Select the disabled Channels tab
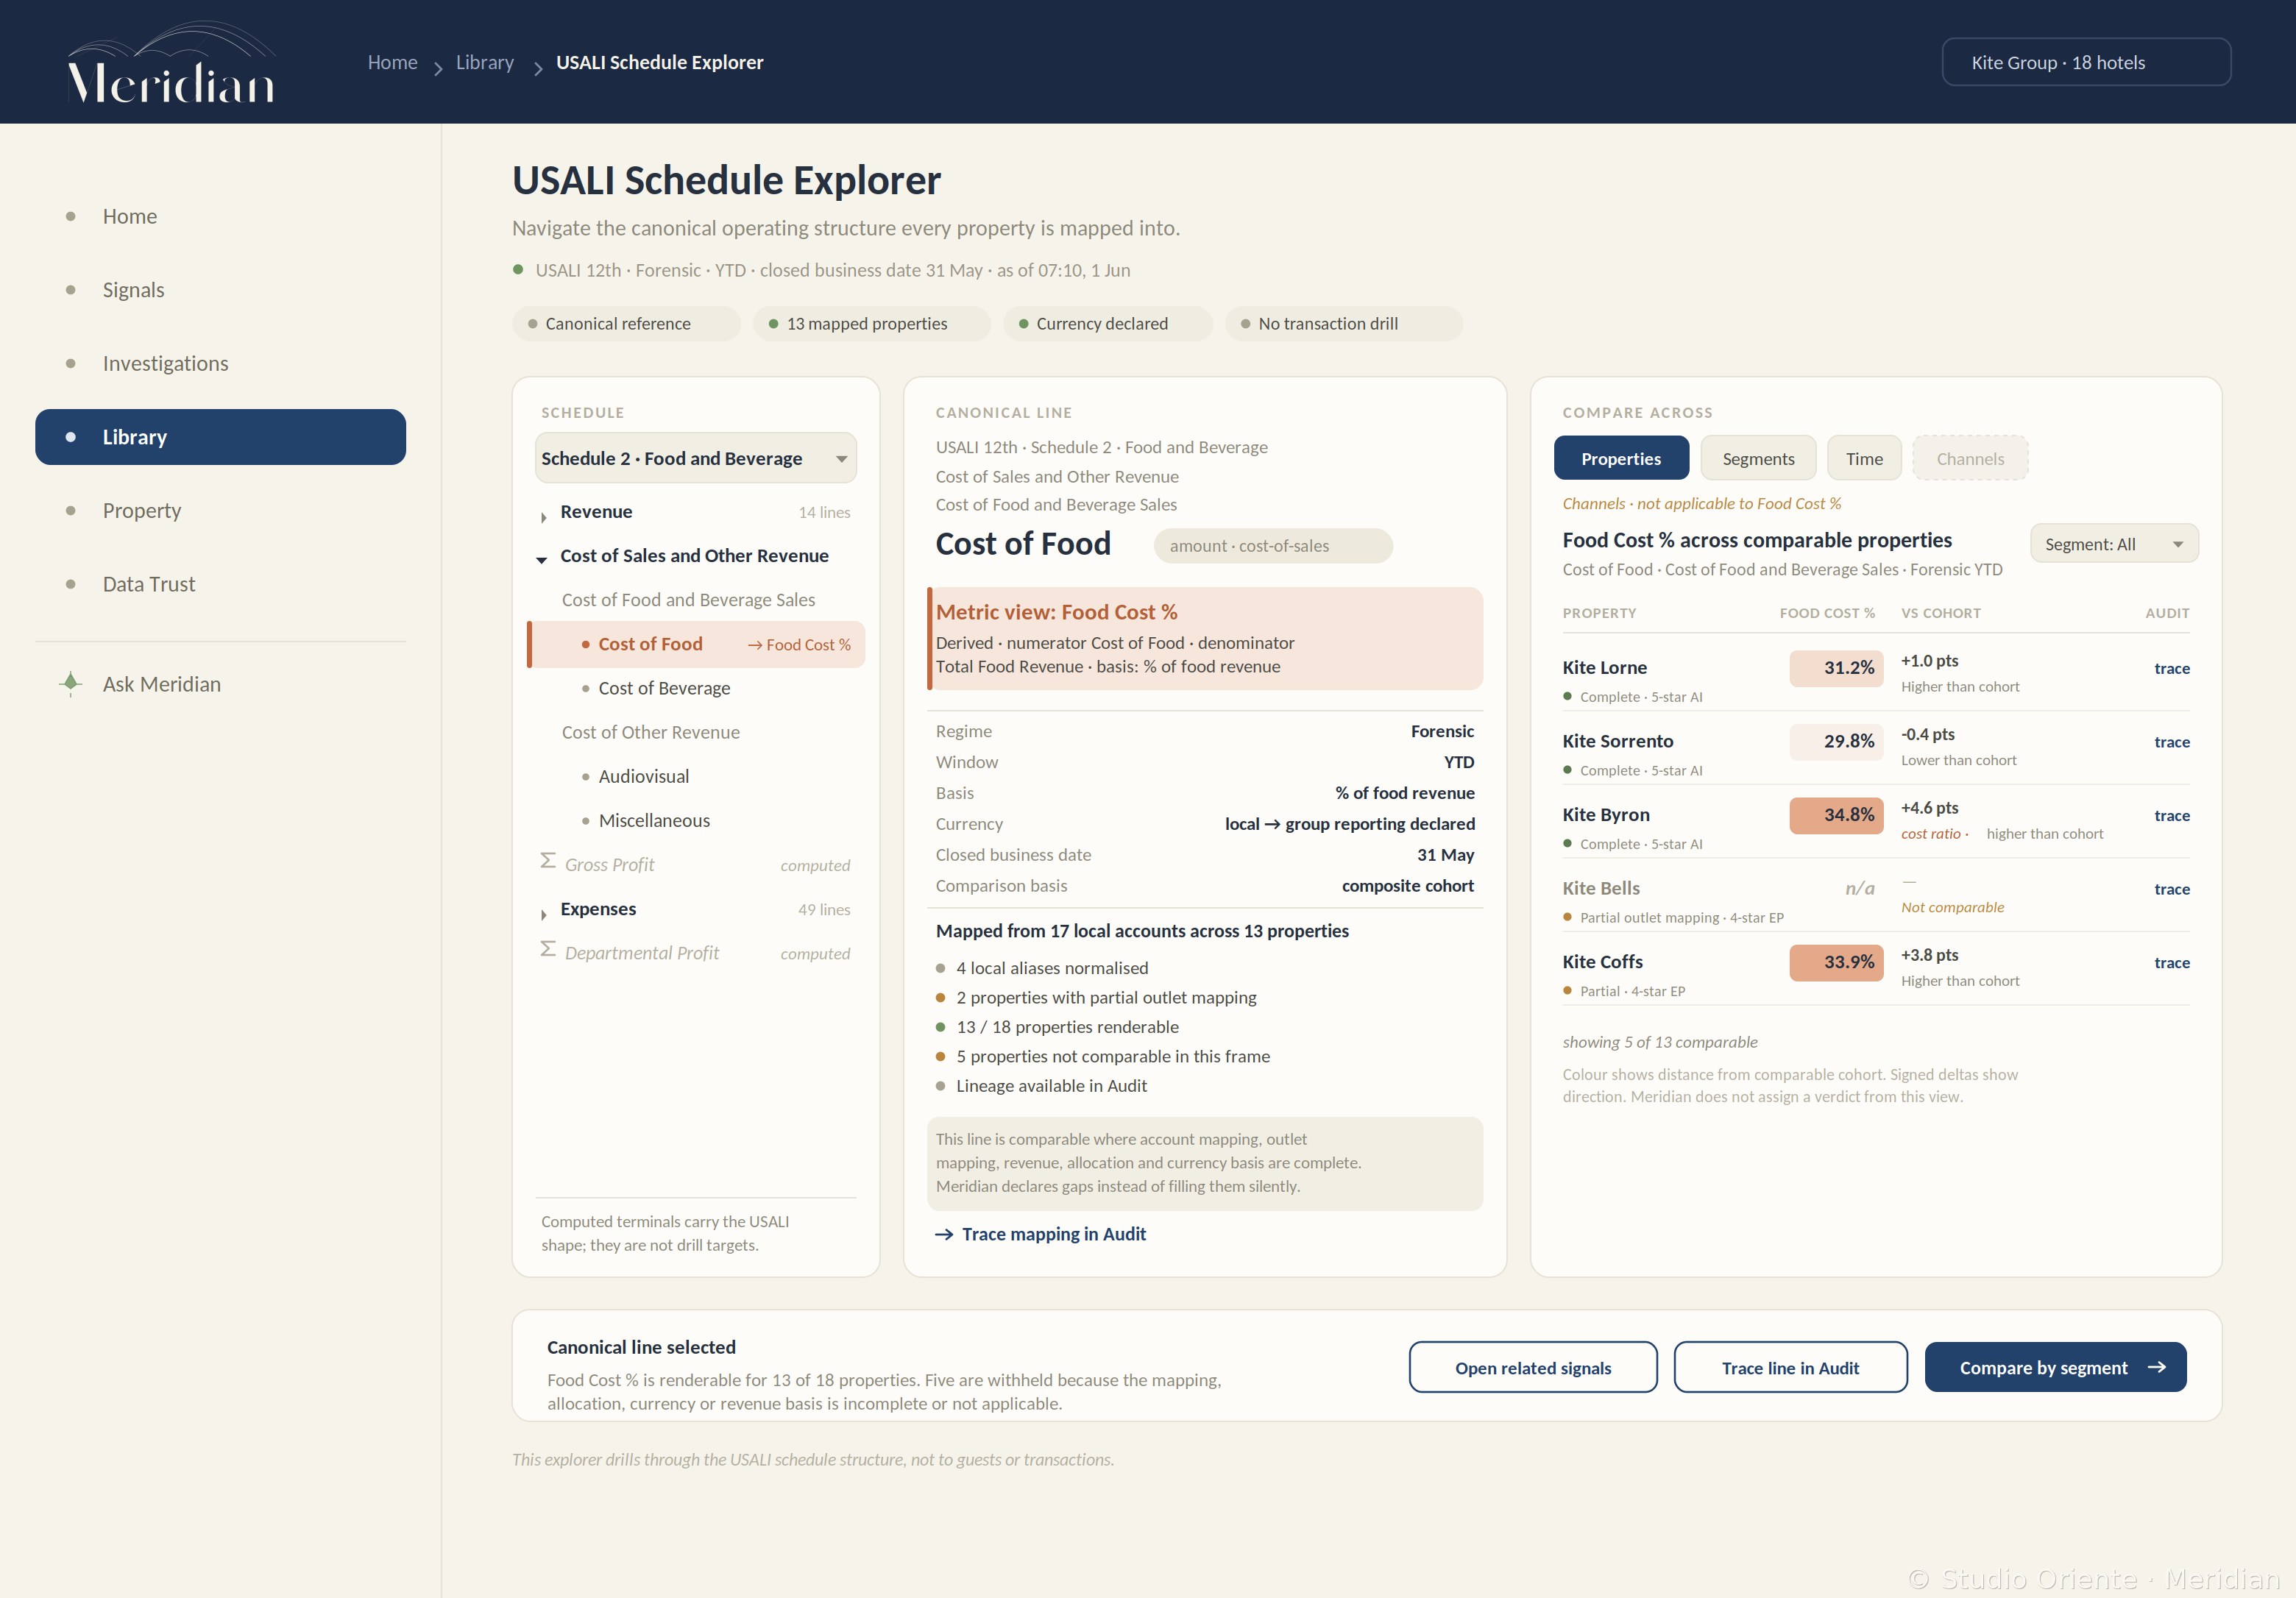The image size is (2296, 1598). tap(1970, 459)
